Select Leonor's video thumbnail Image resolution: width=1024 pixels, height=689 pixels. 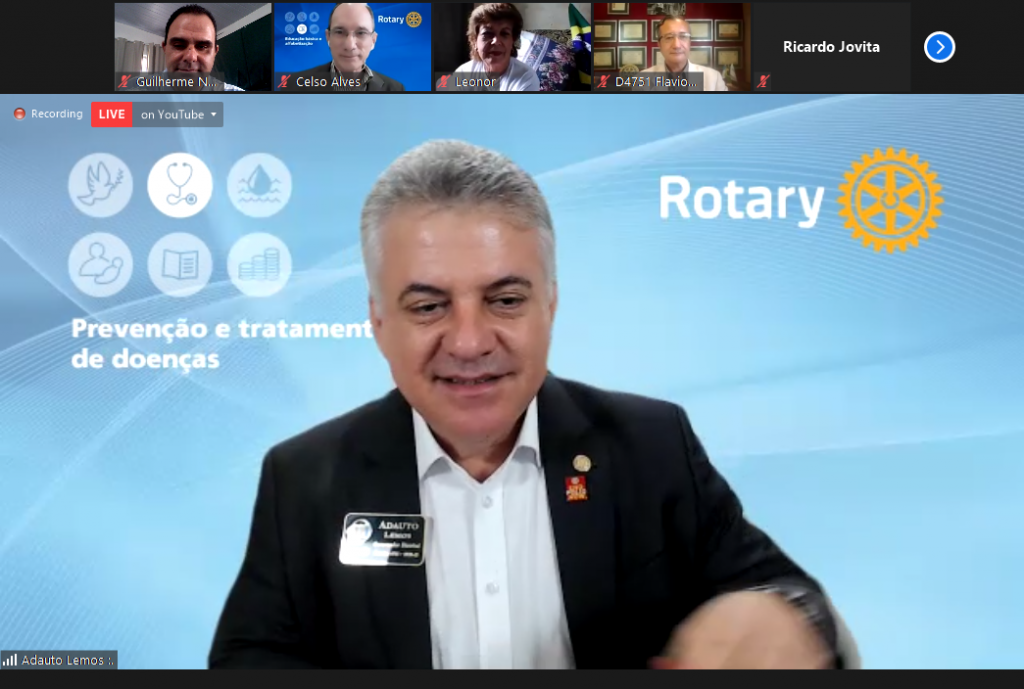click(512, 45)
